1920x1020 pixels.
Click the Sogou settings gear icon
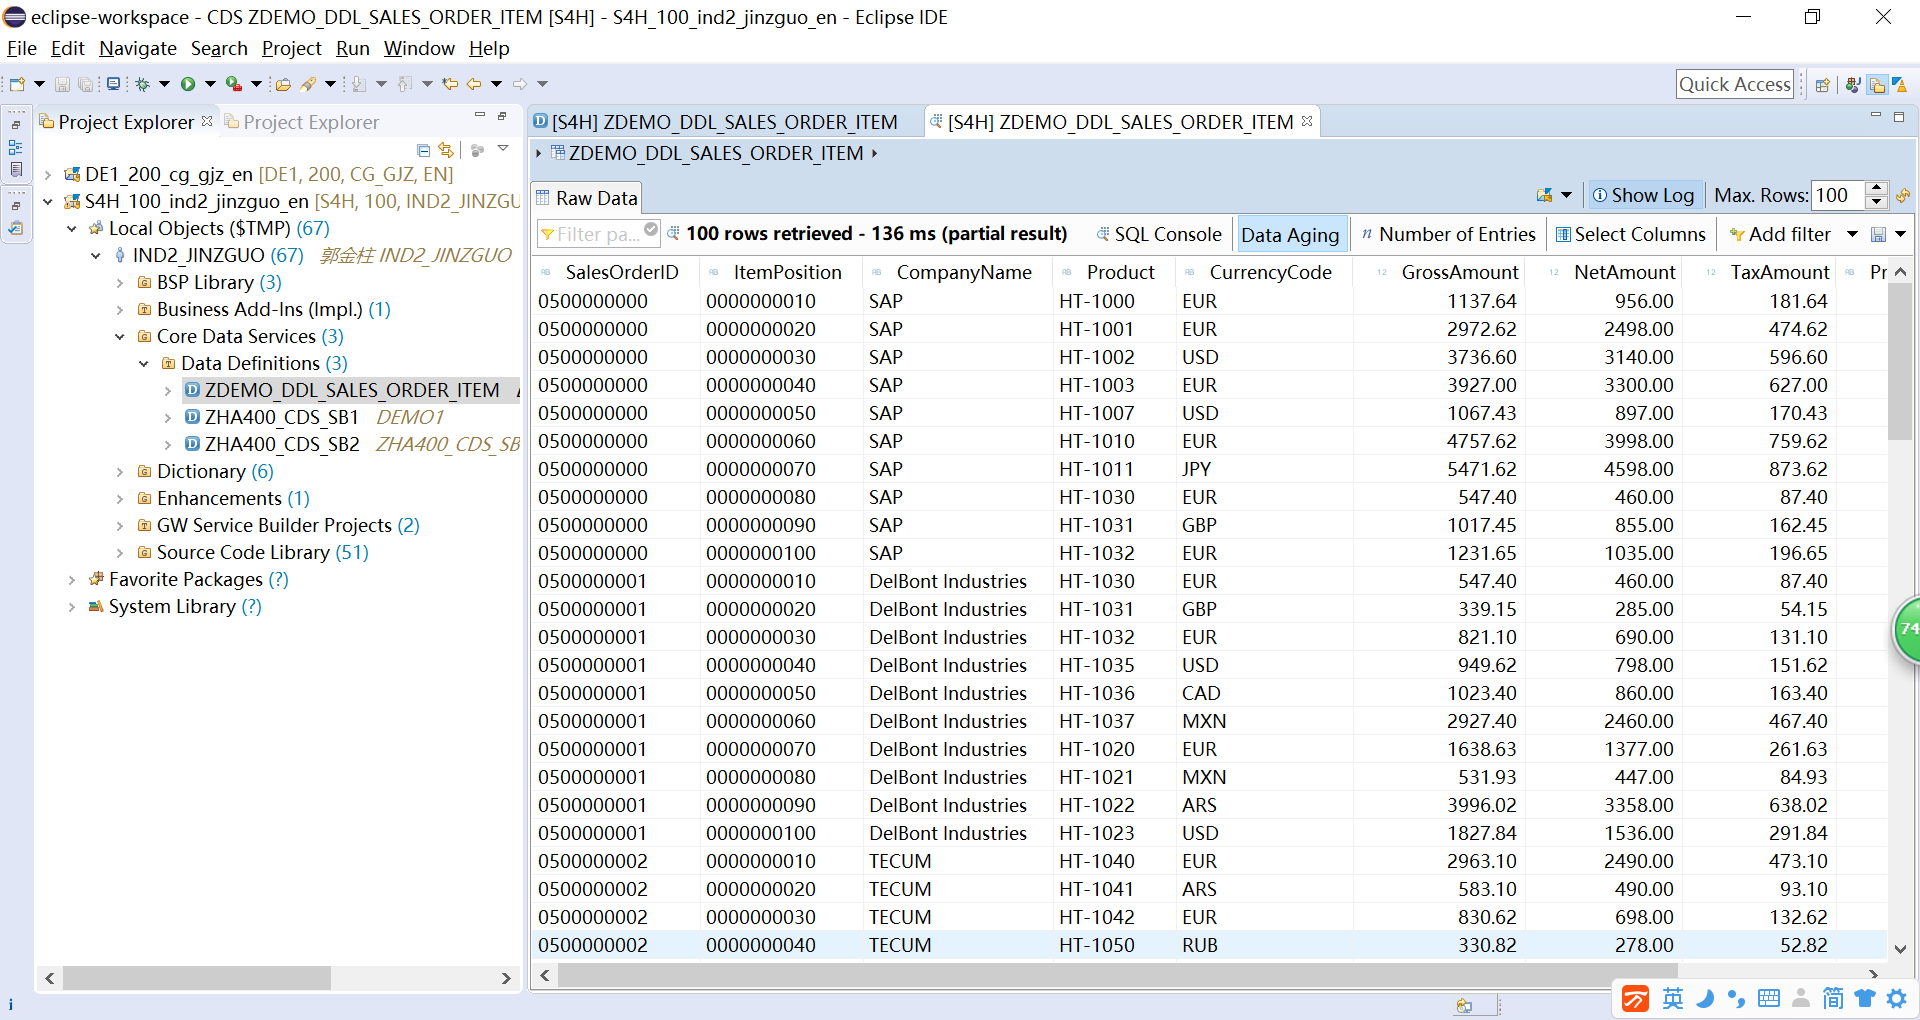click(x=1897, y=998)
